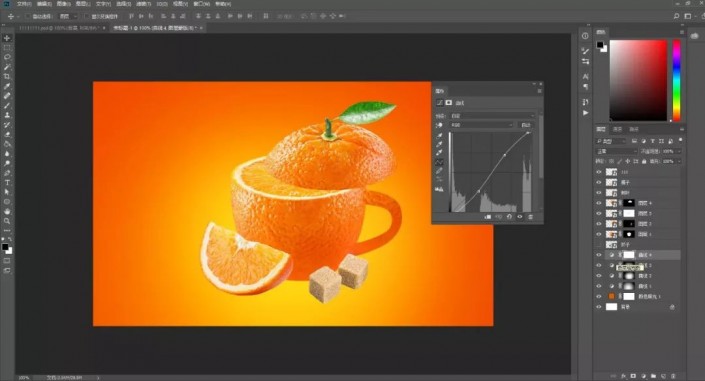The height and width of the screenshot is (381, 705).
Task: Select the Pen tool
Action: [x=7, y=173]
